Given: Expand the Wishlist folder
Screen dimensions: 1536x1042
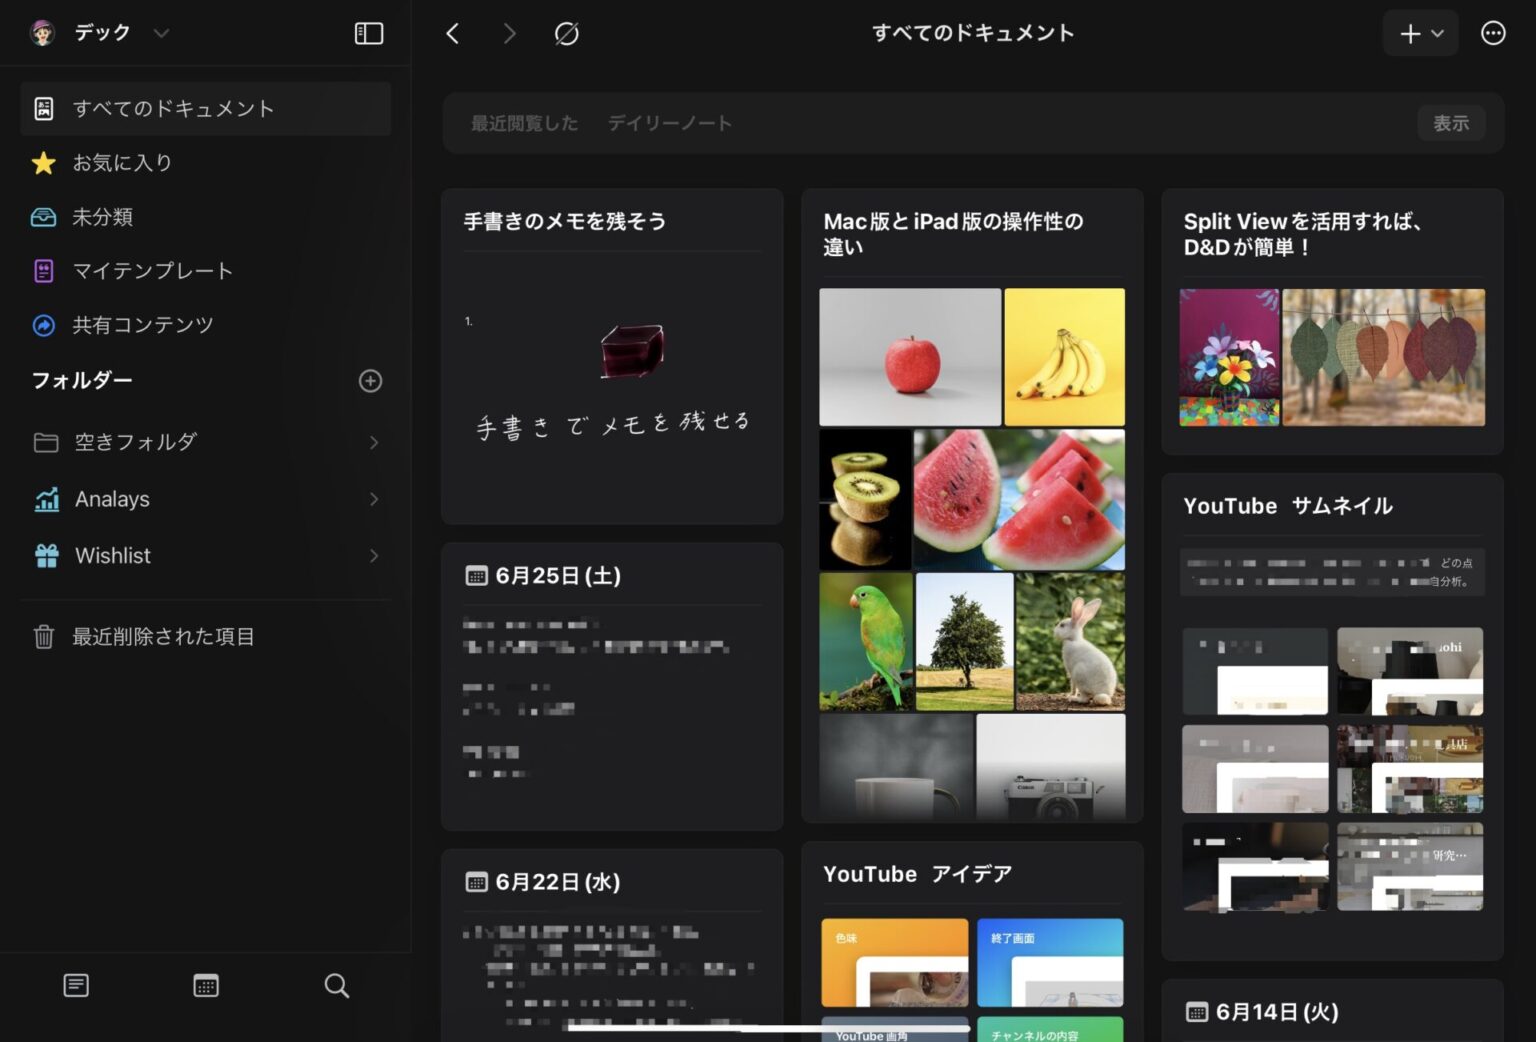Looking at the screenshot, I should (373, 556).
